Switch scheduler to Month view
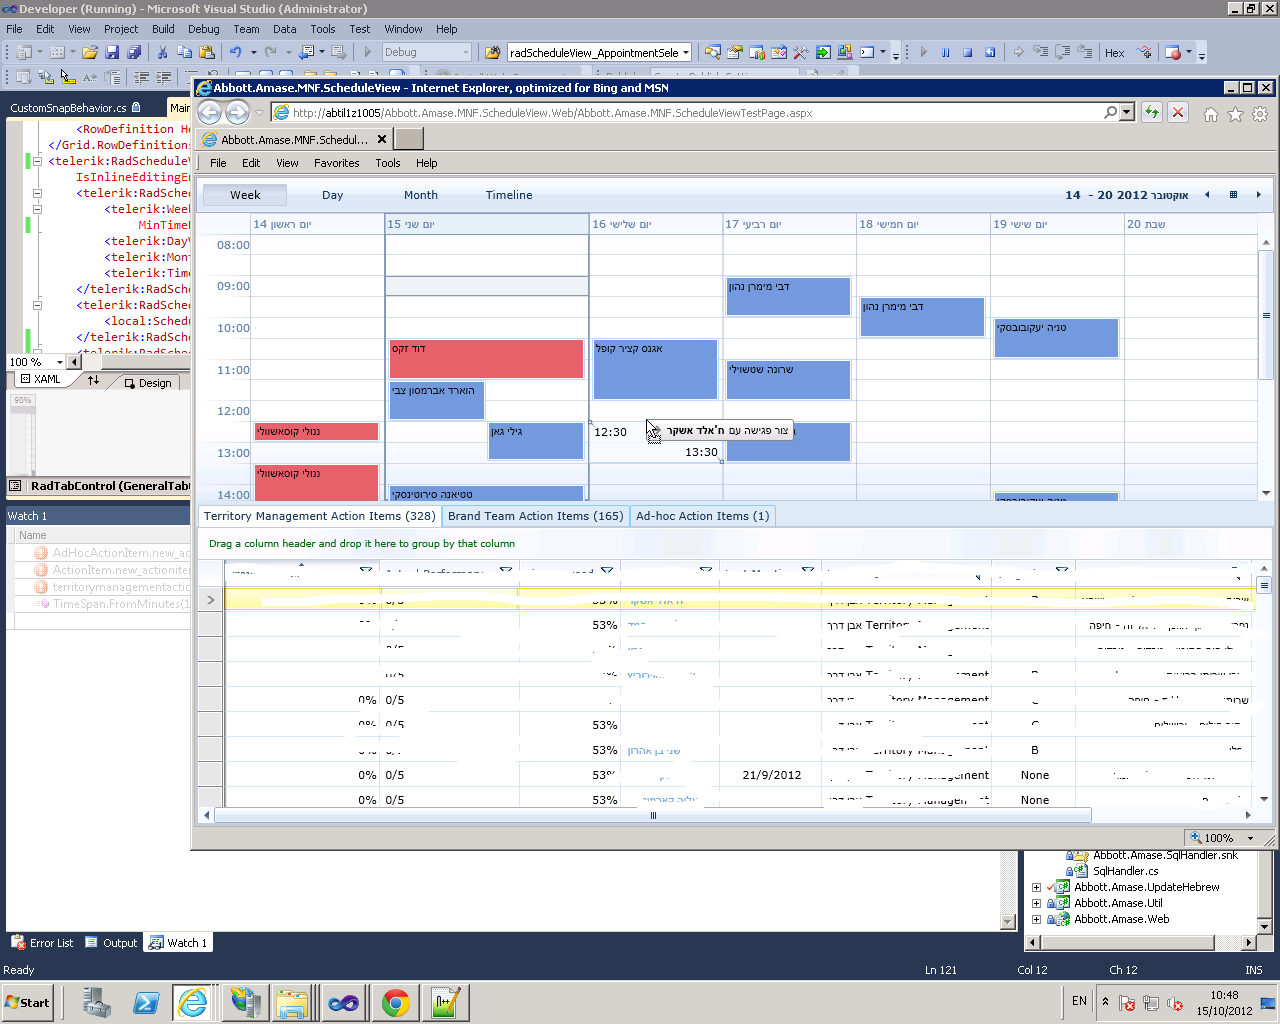The width and height of the screenshot is (1280, 1024). click(421, 195)
